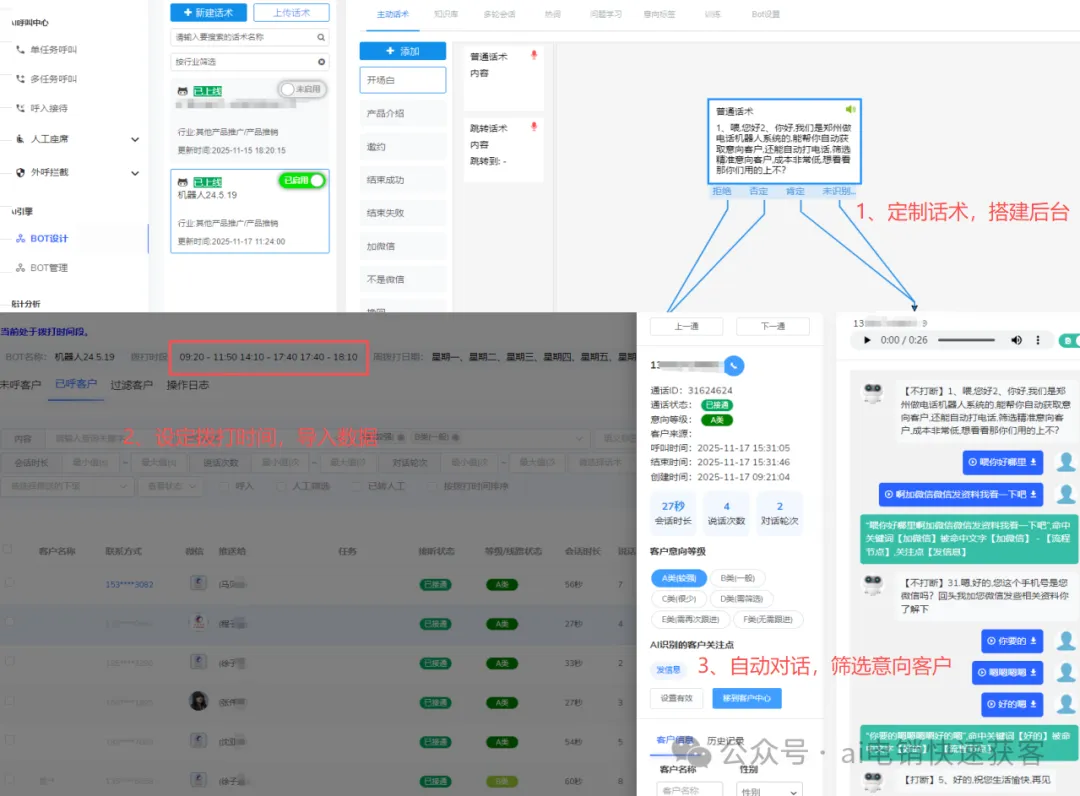Open the 性别 dropdown showing 男
The image size is (1080, 796).
(770, 789)
